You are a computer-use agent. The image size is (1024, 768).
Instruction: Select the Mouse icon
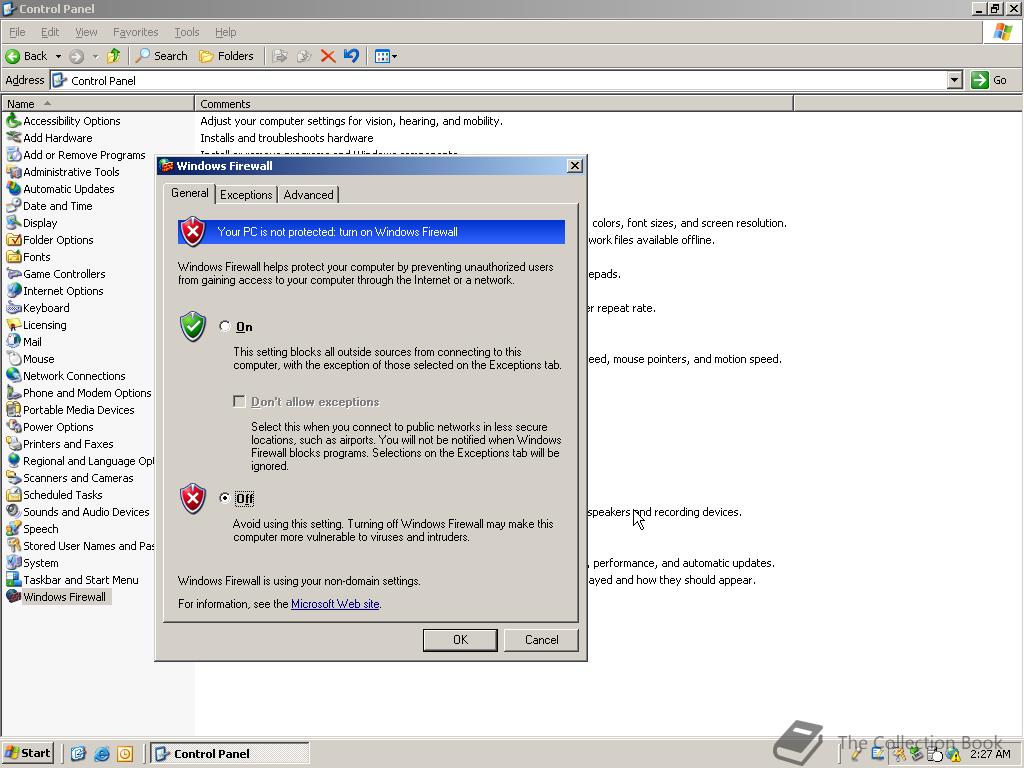[x=13, y=359]
